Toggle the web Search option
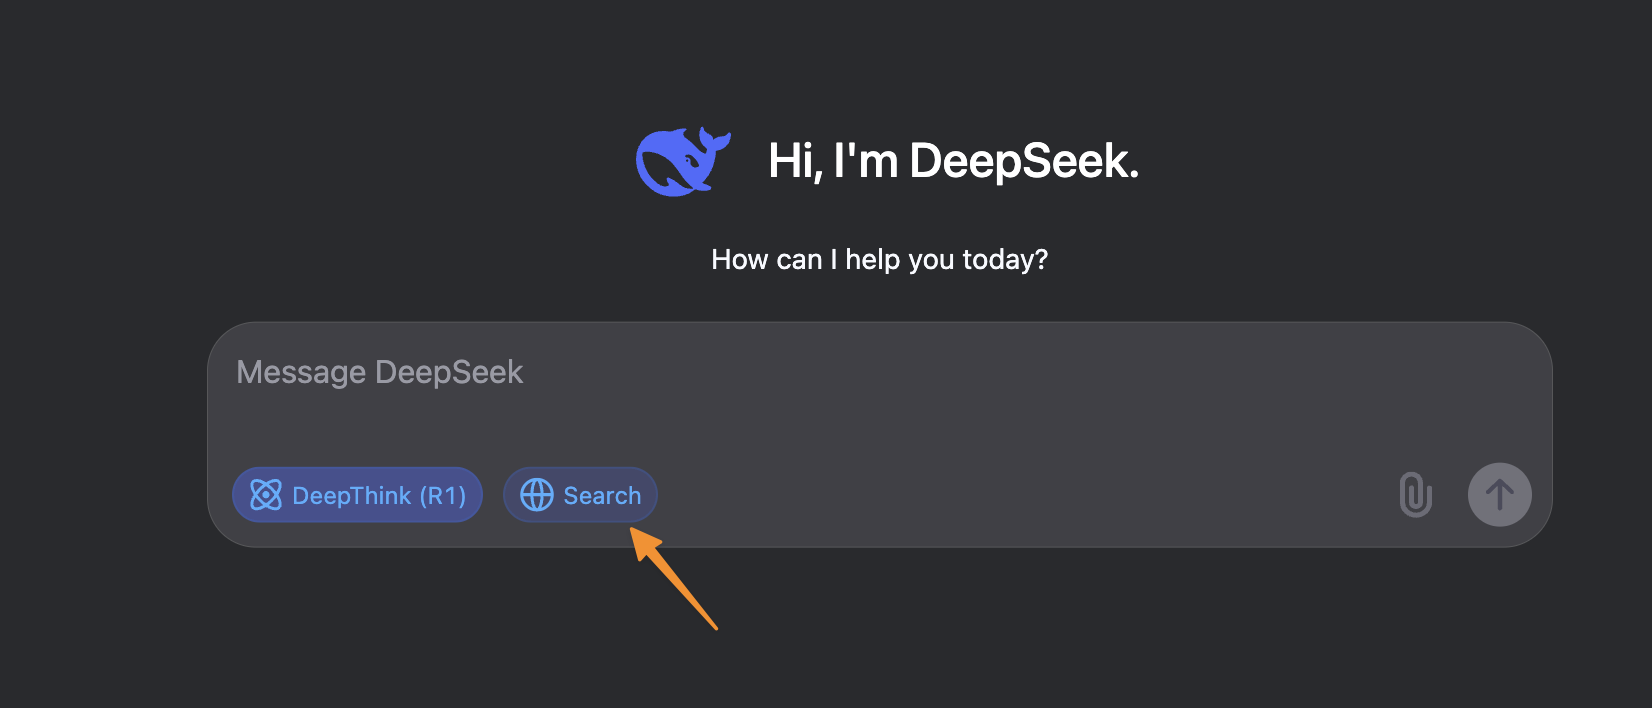1652x708 pixels. [580, 495]
